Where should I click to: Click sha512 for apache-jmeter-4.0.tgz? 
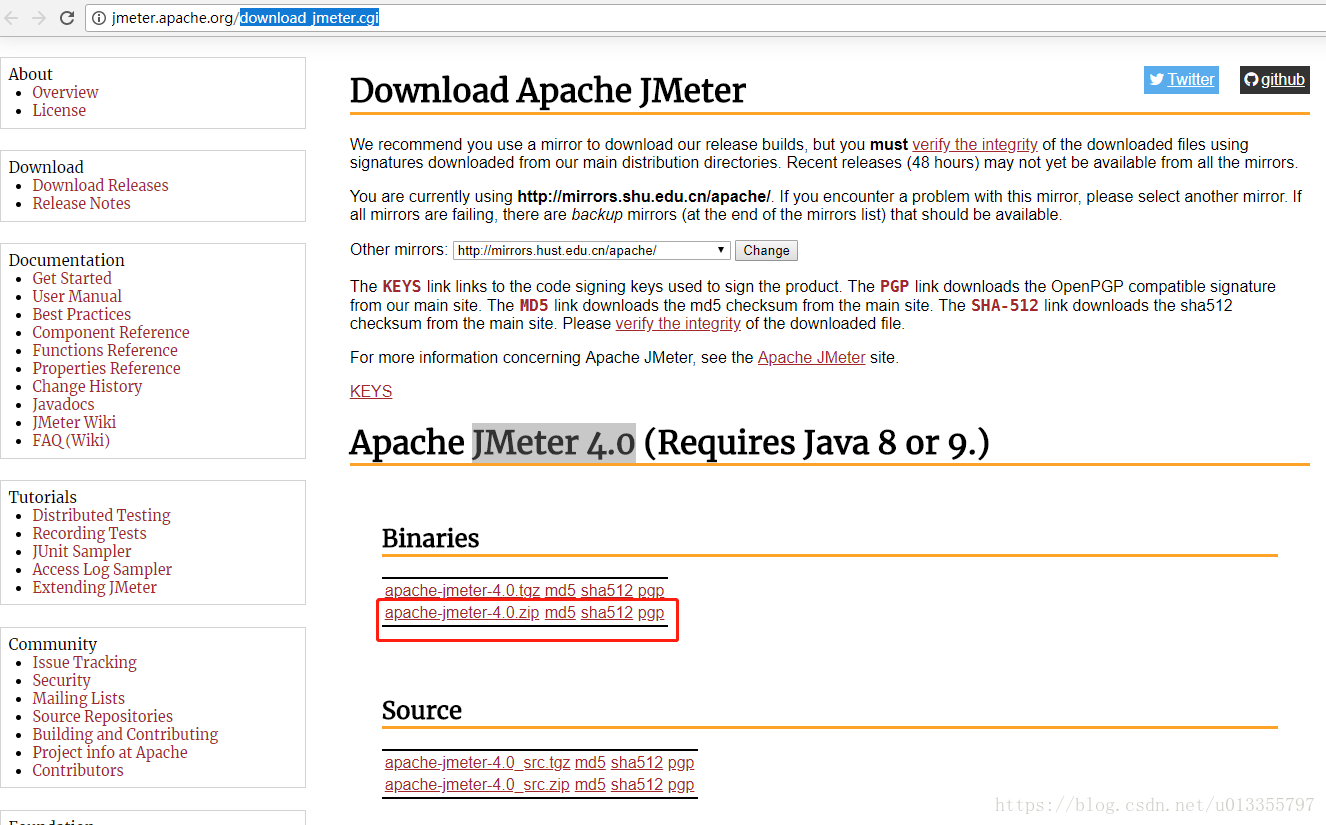click(x=607, y=590)
